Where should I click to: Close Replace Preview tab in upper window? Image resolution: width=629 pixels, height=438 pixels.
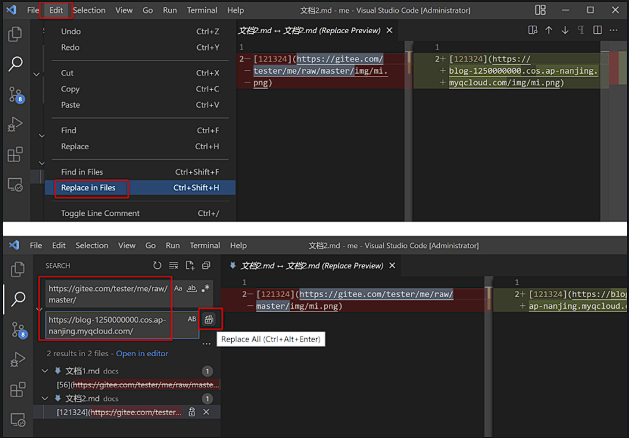[390, 30]
